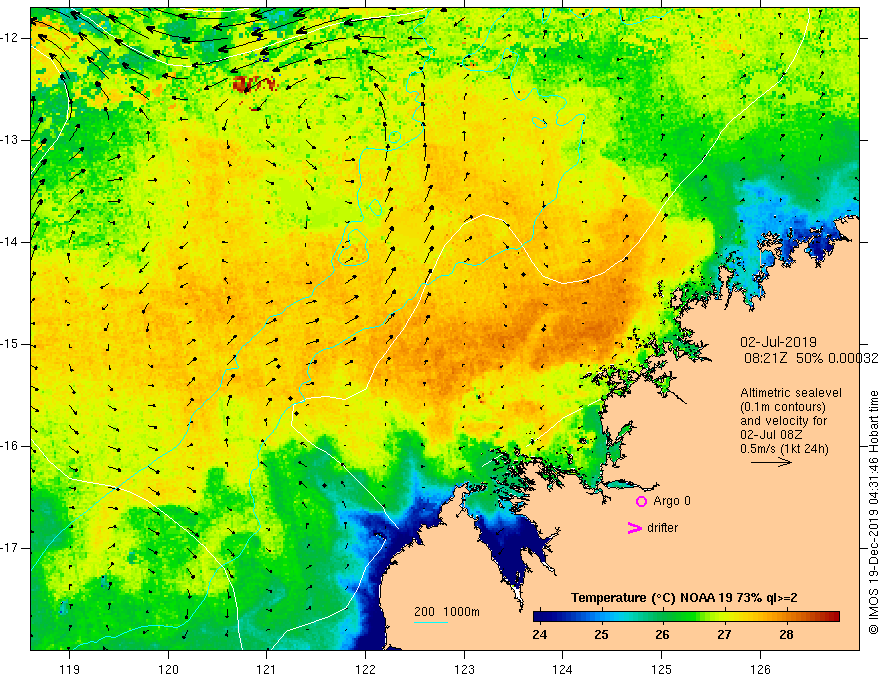Click the 'Argo 0' legend label
880x680 pixels.
click(672, 501)
